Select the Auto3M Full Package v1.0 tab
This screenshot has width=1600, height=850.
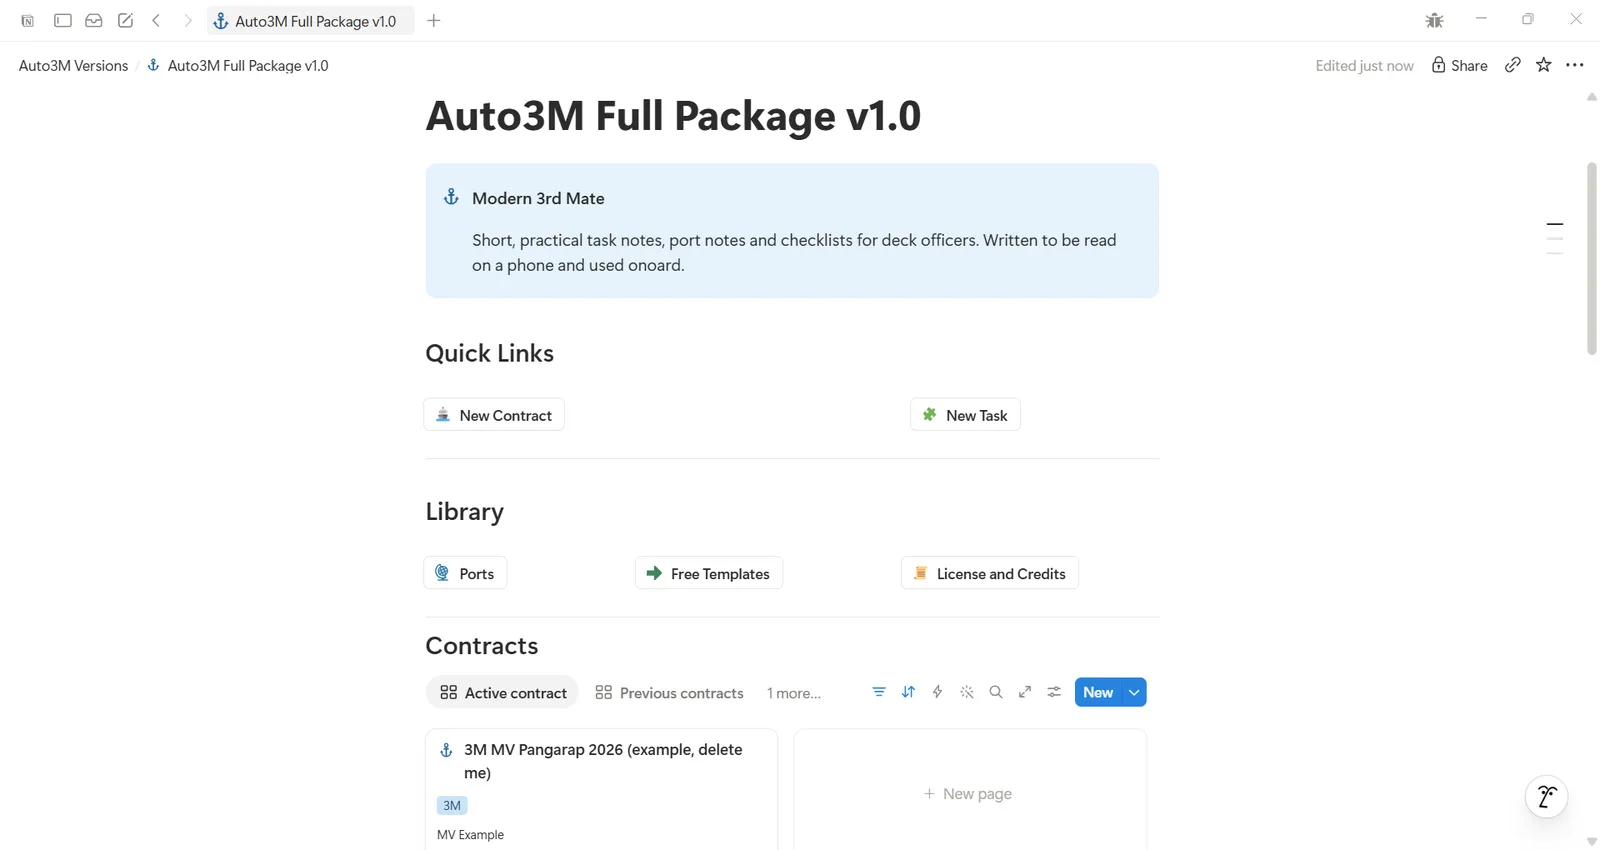click(x=310, y=21)
